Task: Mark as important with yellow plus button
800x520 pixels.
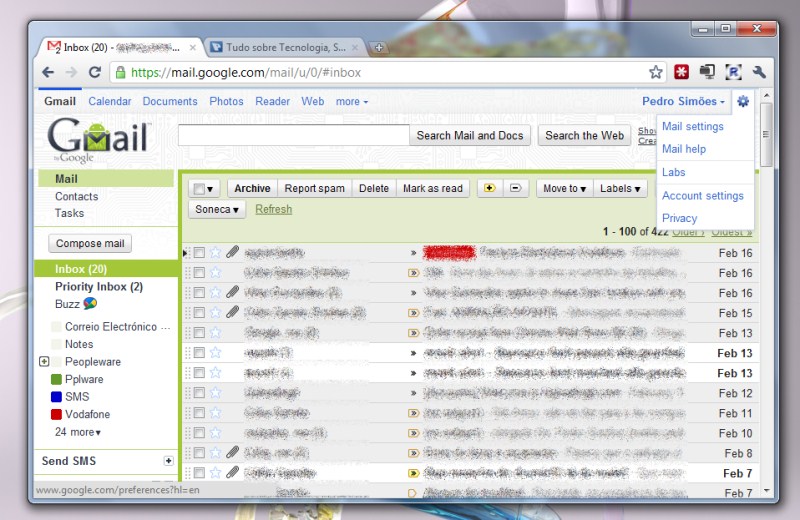Action: point(489,188)
